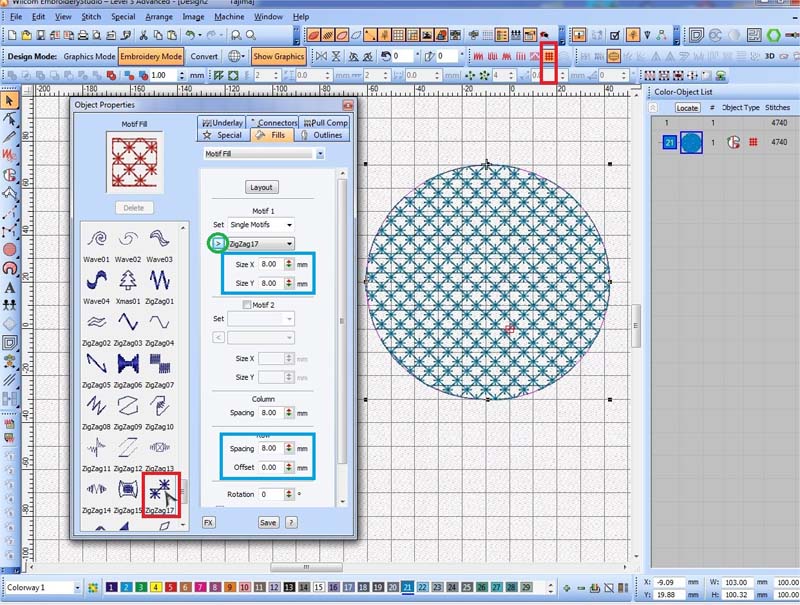Viewport: 800px width, 605px height.
Task: Switch to Graphics Mode
Action: 90,57
